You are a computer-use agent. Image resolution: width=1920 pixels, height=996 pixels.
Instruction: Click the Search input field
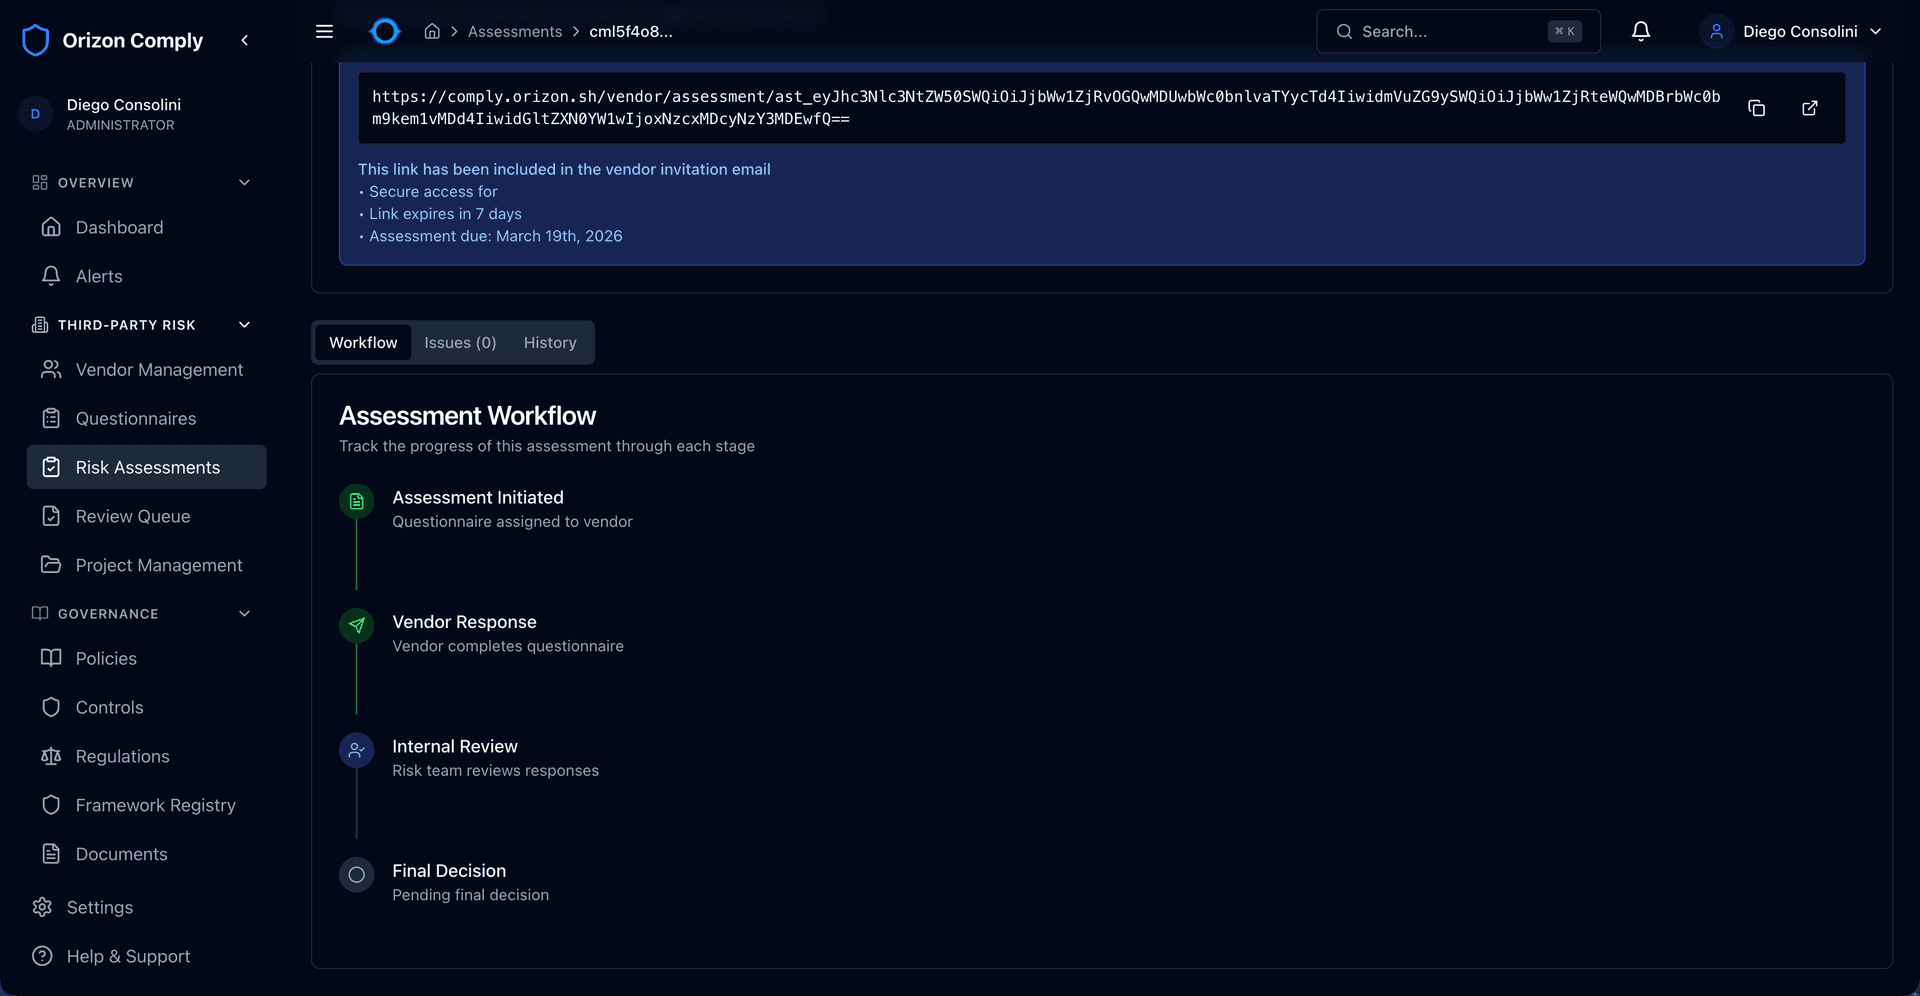tap(1450, 32)
